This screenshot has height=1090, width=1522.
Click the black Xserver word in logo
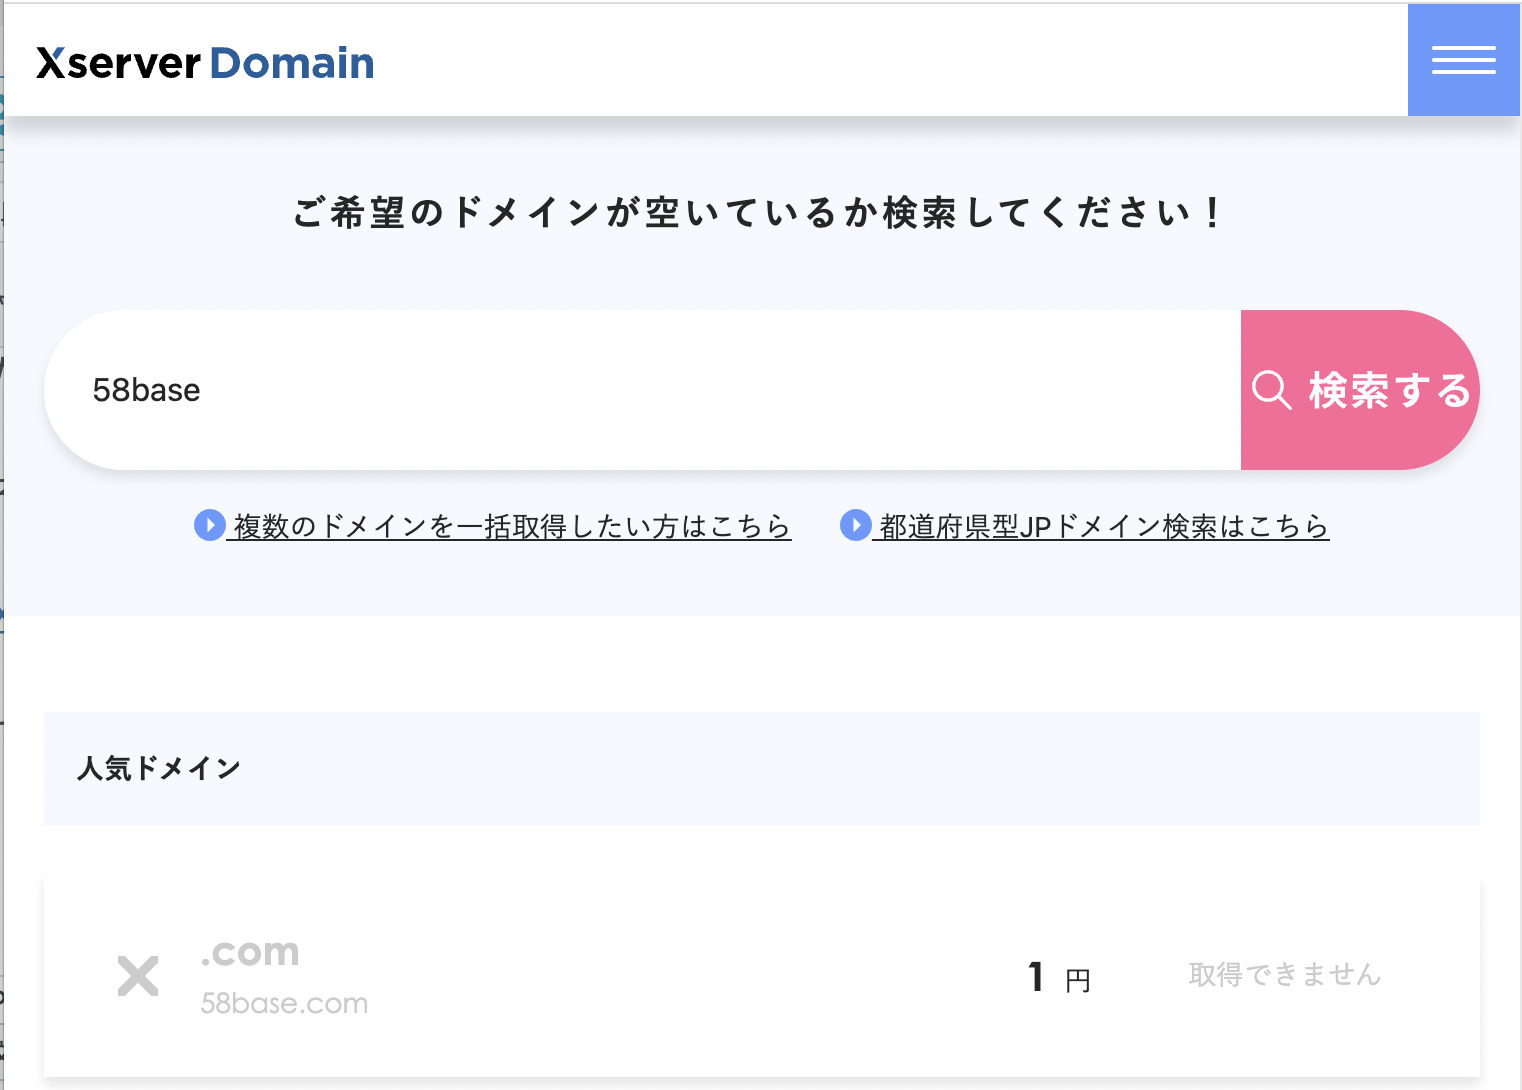pos(118,63)
